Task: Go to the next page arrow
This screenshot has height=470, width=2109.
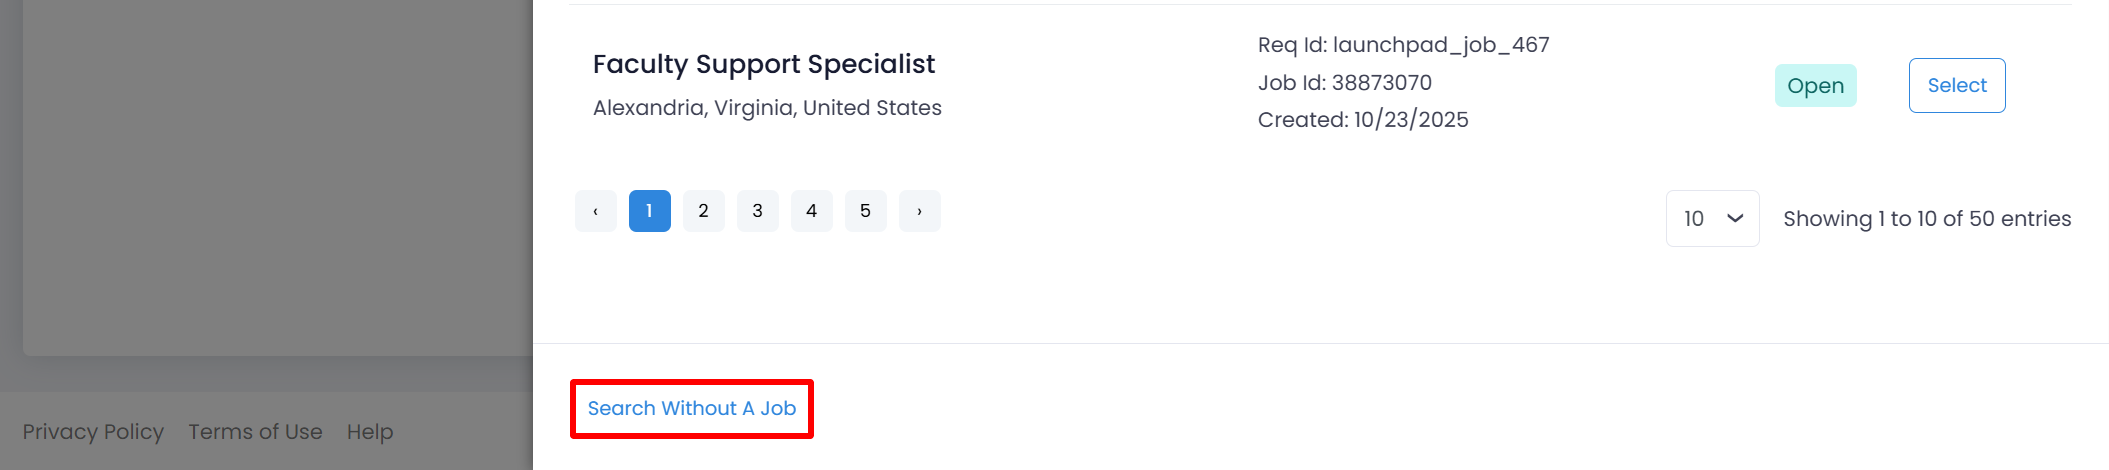Action: (x=919, y=211)
